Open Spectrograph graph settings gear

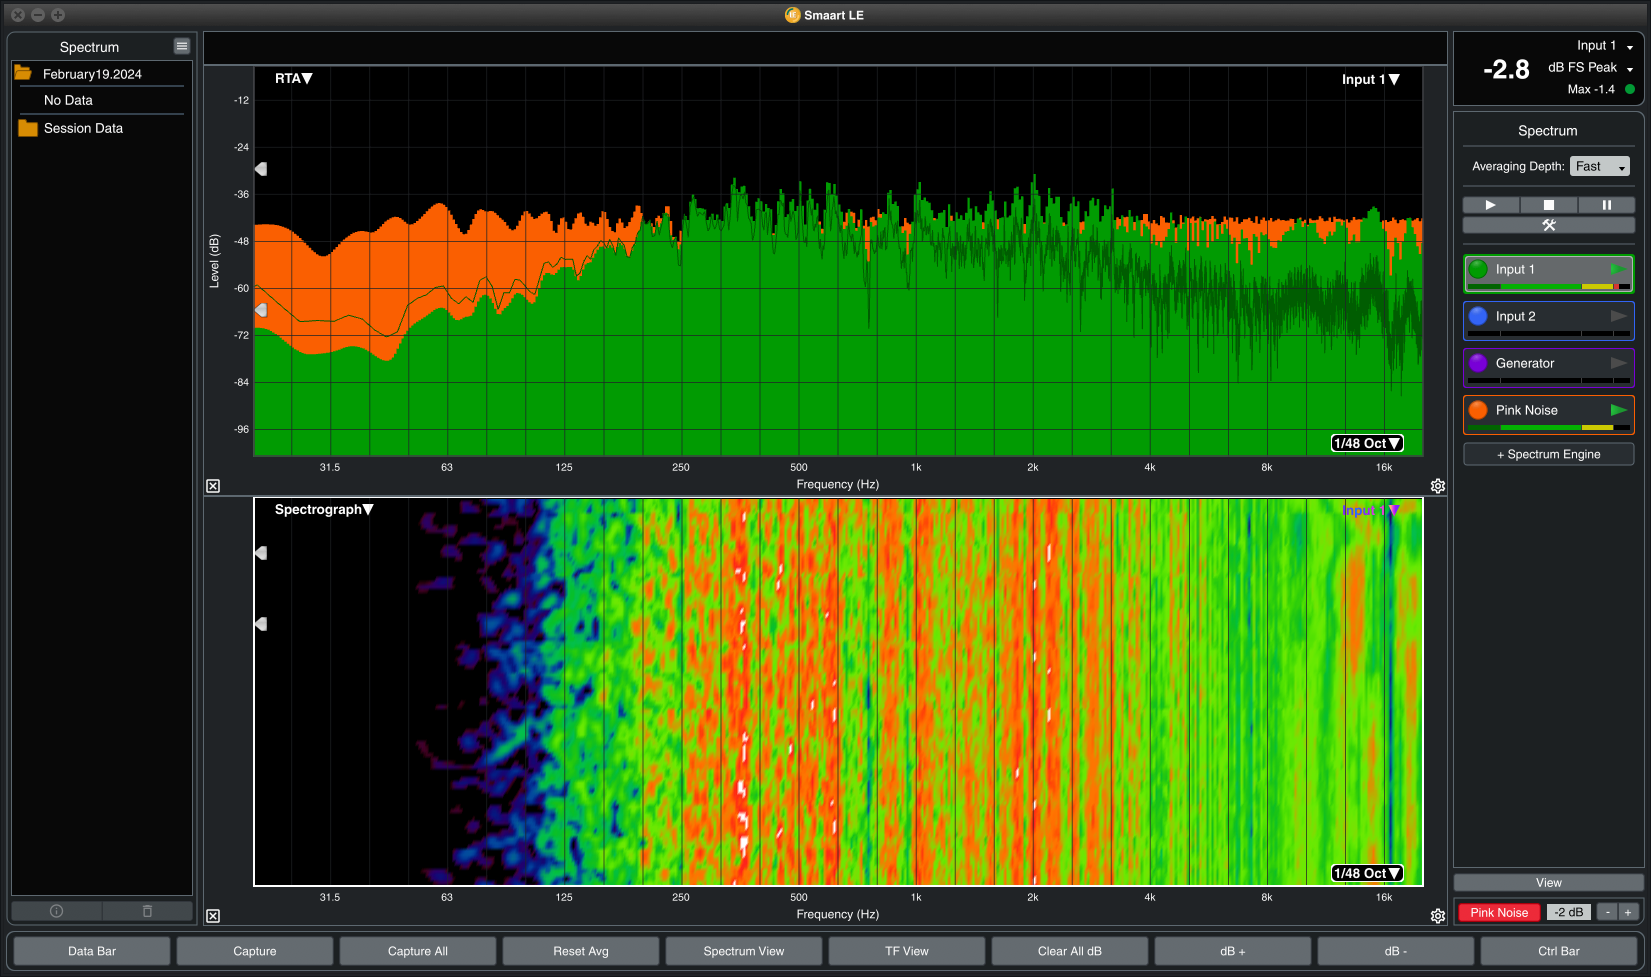point(1438,916)
